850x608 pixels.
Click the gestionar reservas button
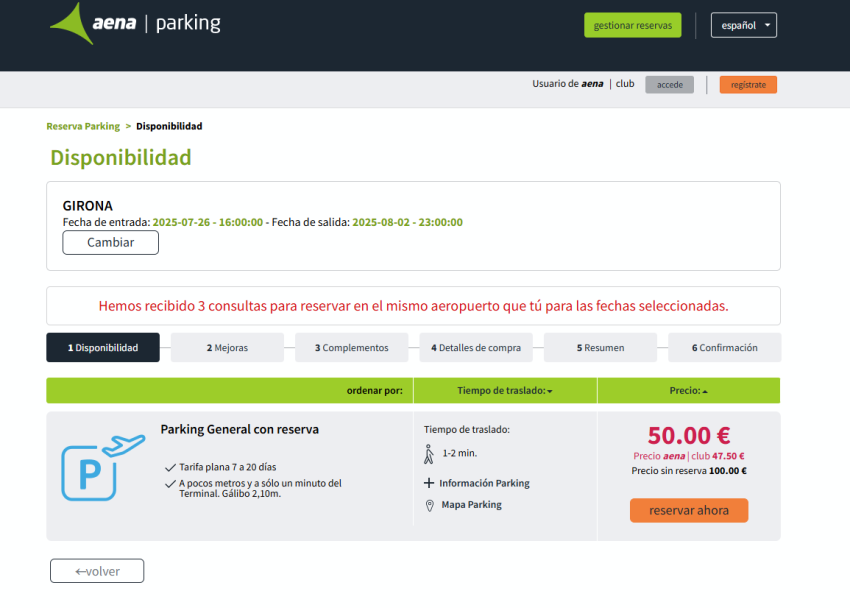tap(633, 25)
